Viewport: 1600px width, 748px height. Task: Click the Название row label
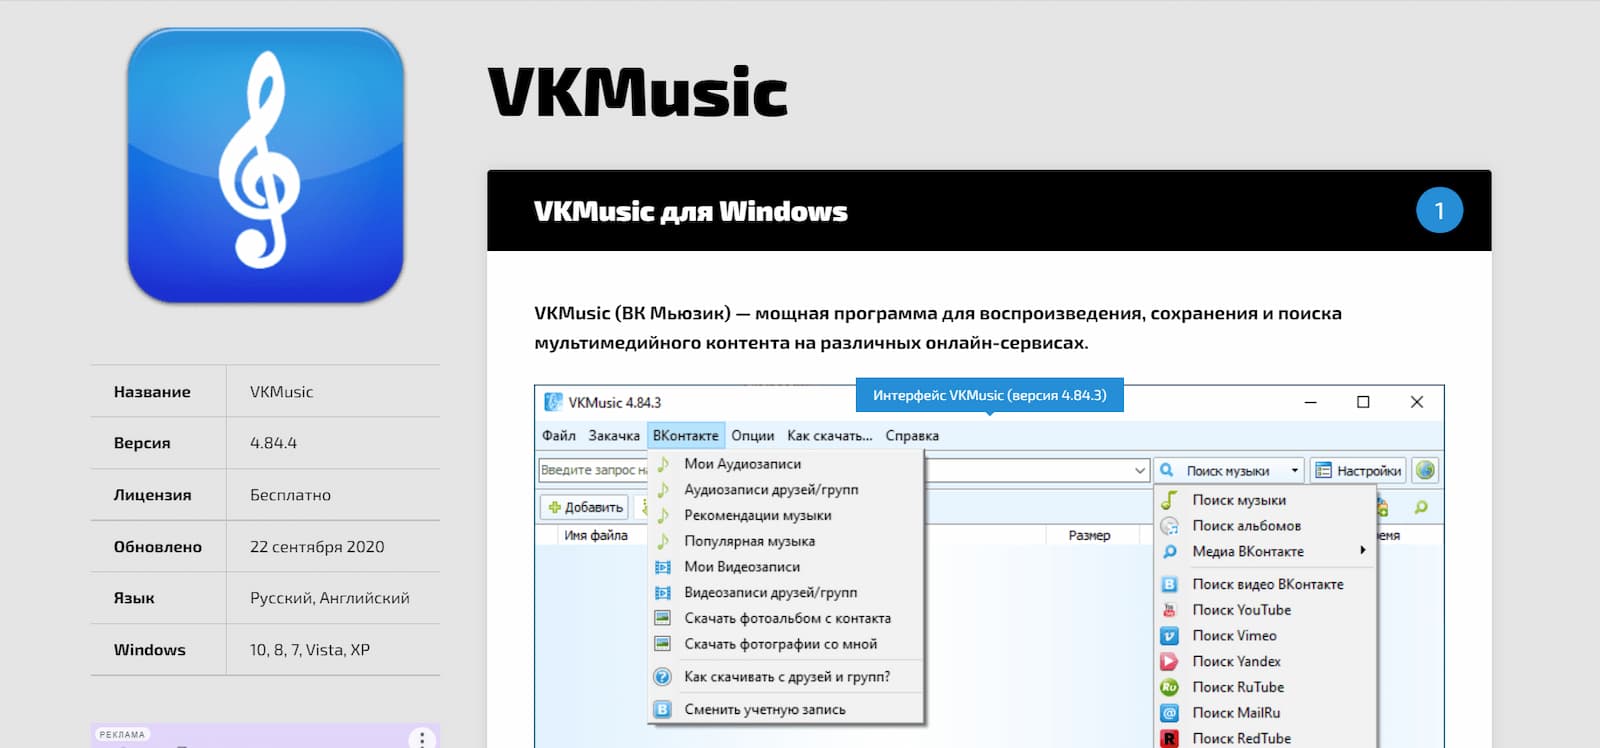(x=152, y=392)
